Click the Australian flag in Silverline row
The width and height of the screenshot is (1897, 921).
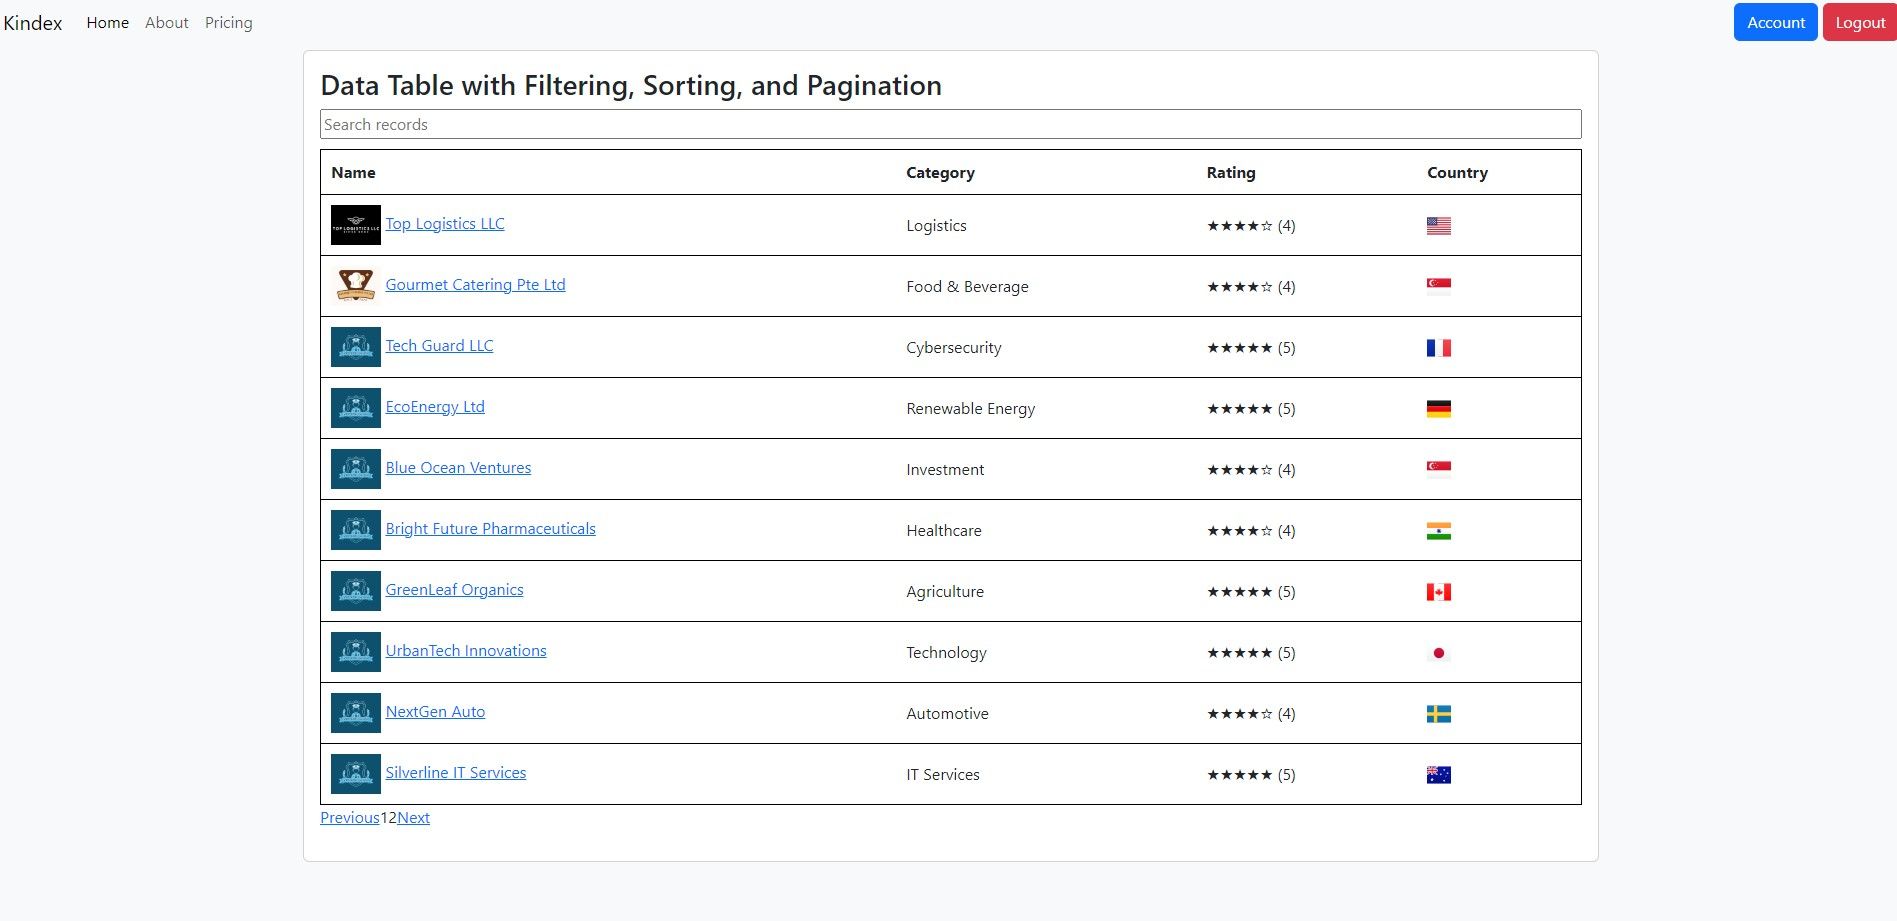(1439, 775)
